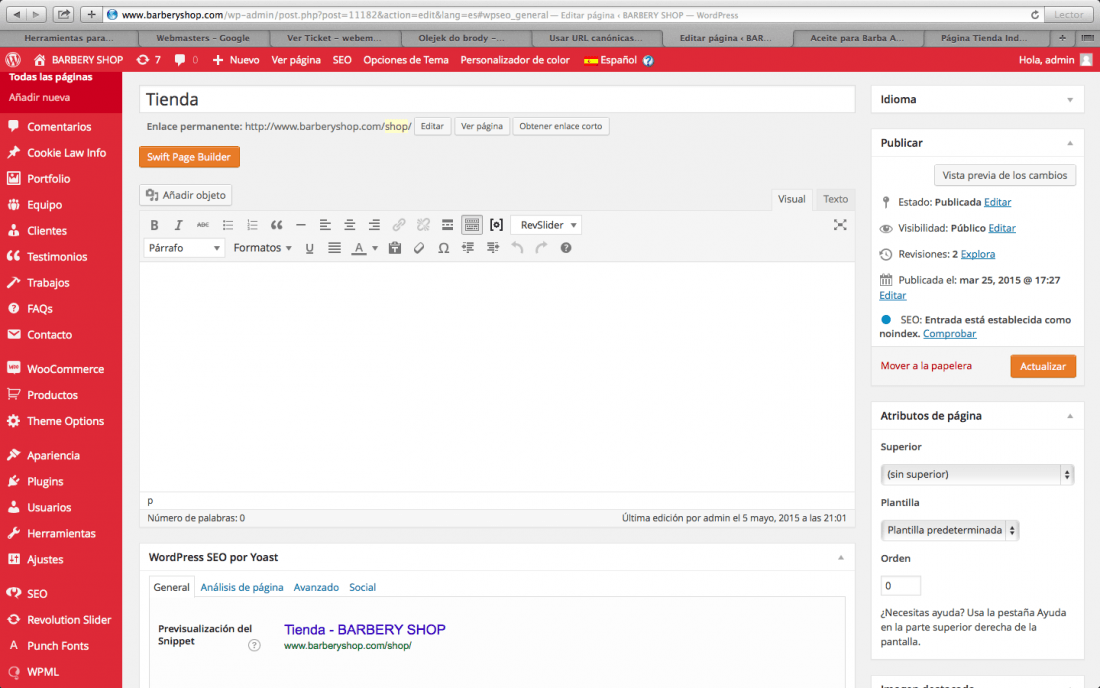Open the RevSlider dropdown
Screen dimensions: 1100x688
coord(548,225)
